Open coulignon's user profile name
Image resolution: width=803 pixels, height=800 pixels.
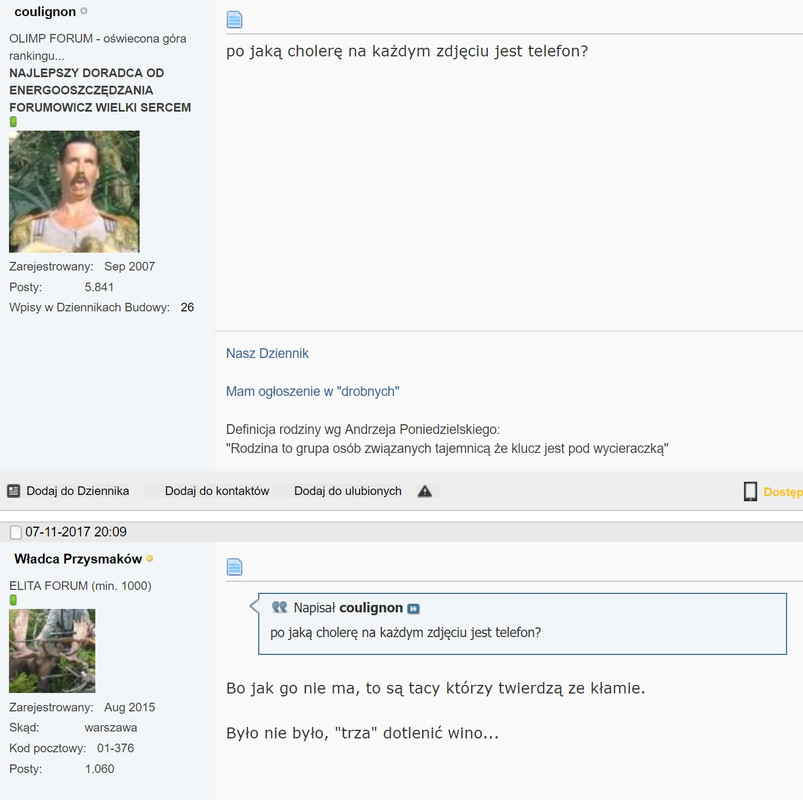click(45, 11)
